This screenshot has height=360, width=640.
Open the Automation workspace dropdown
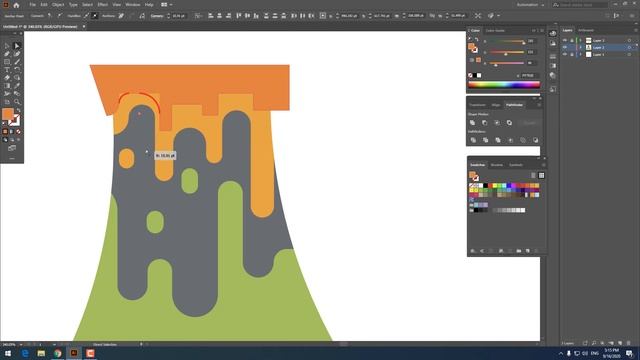530,5
